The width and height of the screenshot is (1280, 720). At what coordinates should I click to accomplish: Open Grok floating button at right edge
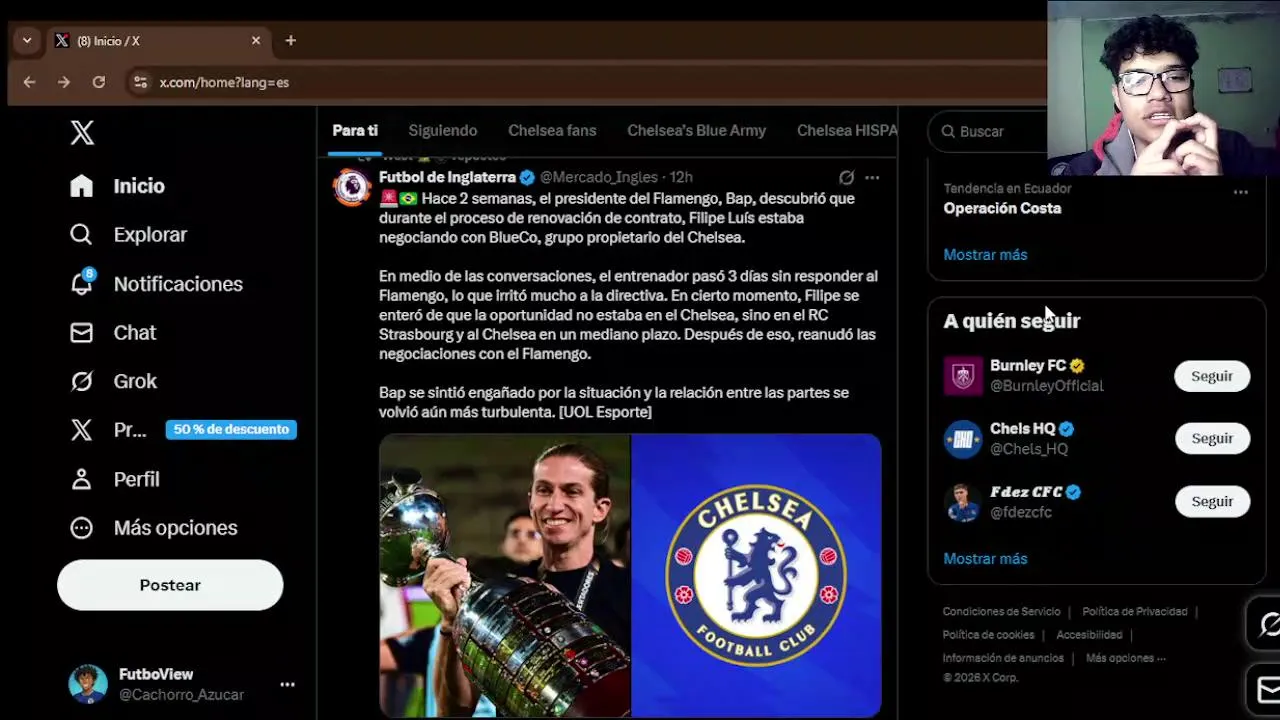click(x=1265, y=625)
